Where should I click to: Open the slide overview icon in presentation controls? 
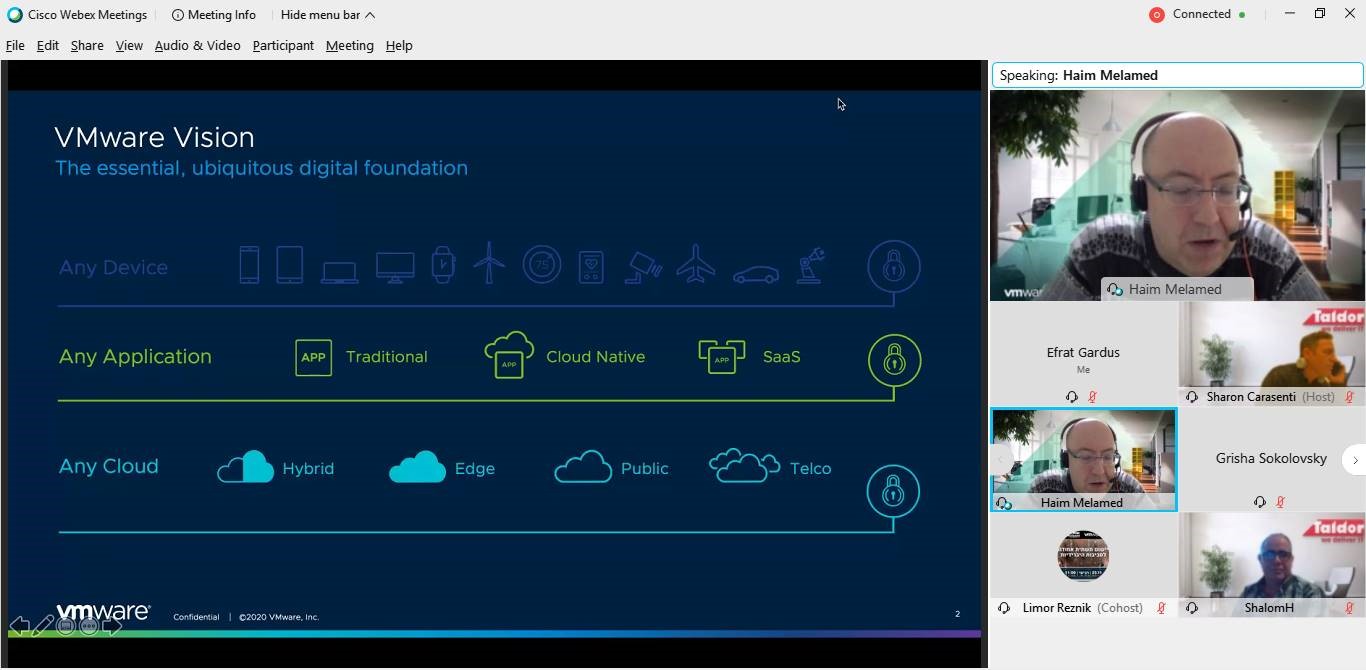(x=66, y=626)
